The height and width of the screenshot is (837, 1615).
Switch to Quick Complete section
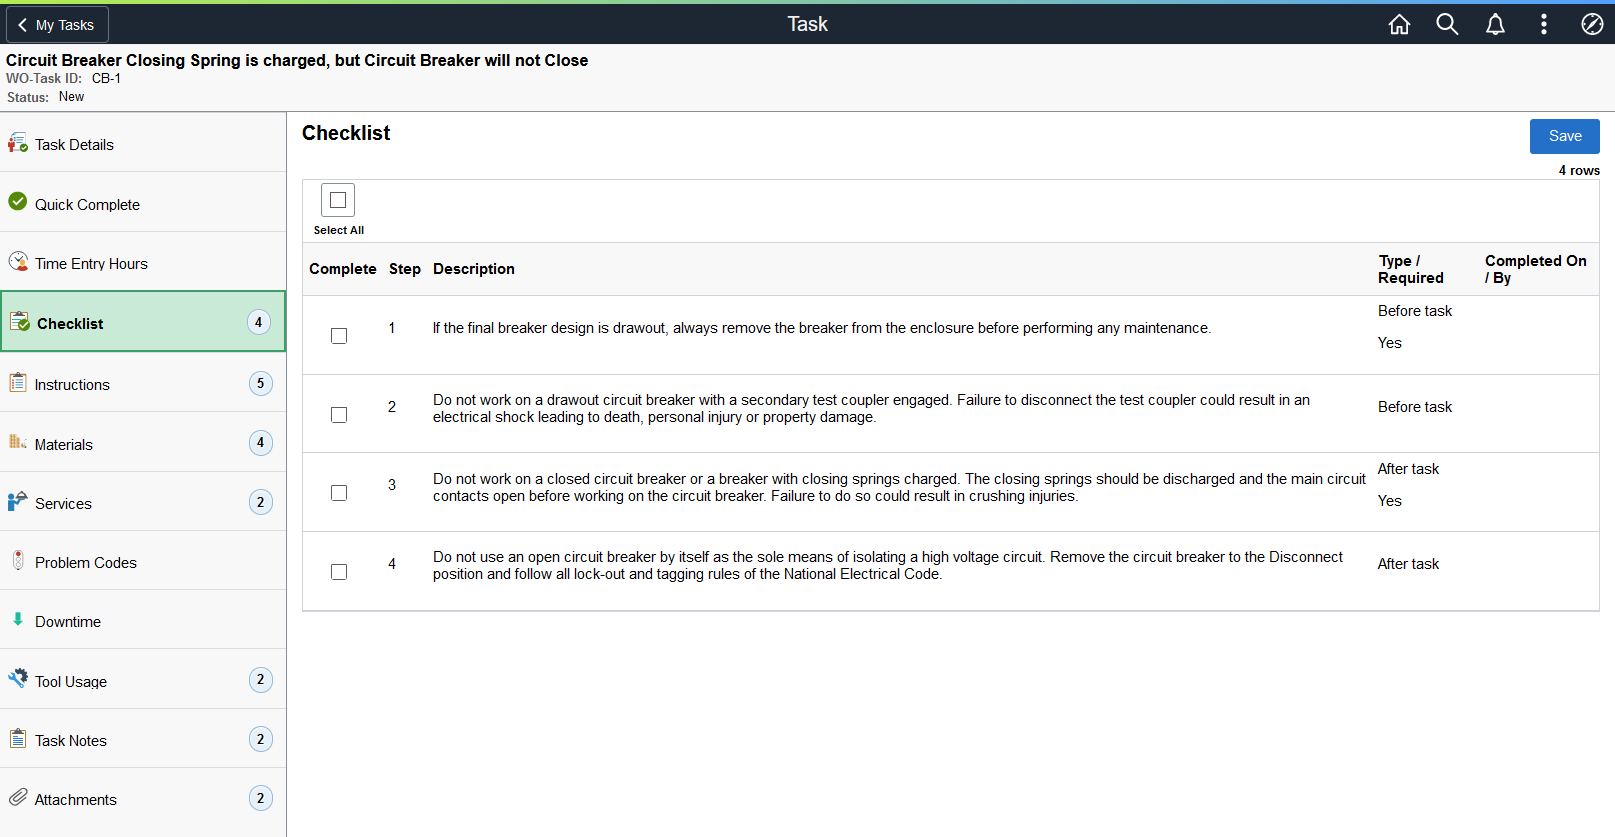[143, 203]
